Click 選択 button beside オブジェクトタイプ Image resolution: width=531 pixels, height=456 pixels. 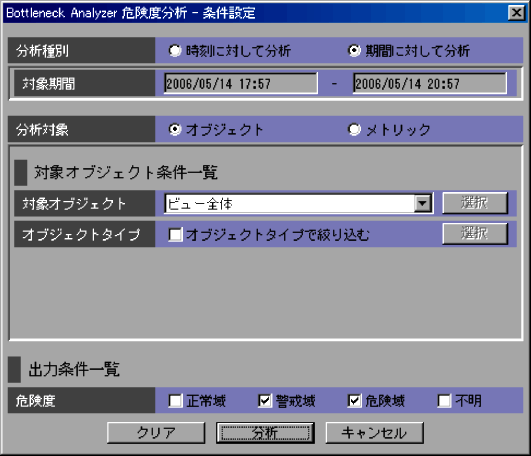tap(475, 234)
